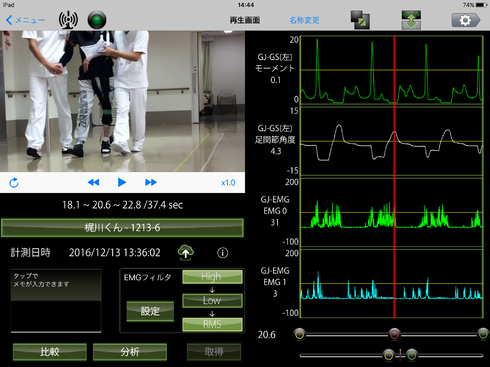Click the time range text 18.1 ~ 20.6 ~ 22.8
This screenshot has width=490, height=367.
pyautogui.click(x=101, y=205)
